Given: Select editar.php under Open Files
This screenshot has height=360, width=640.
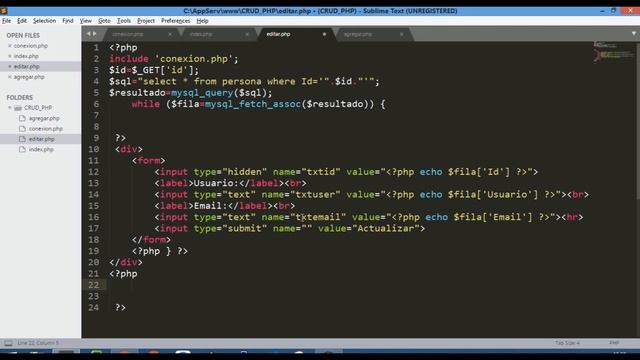Looking at the screenshot, I should [27, 67].
